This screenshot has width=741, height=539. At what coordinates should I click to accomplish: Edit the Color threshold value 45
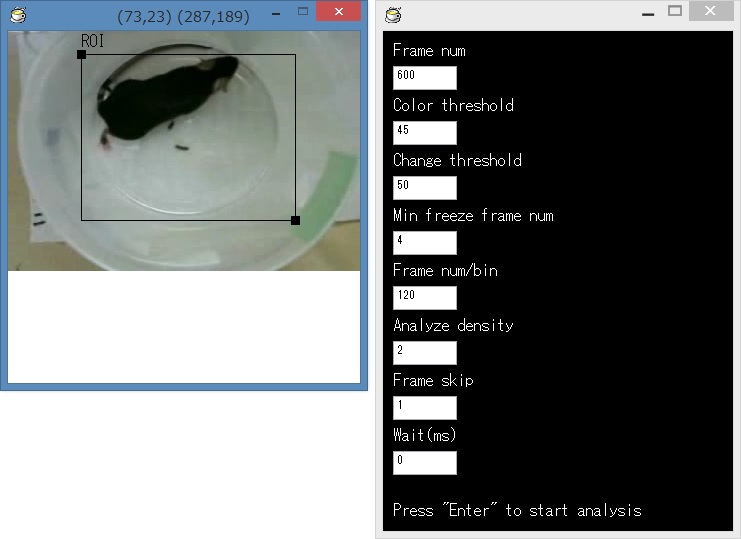[425, 133]
